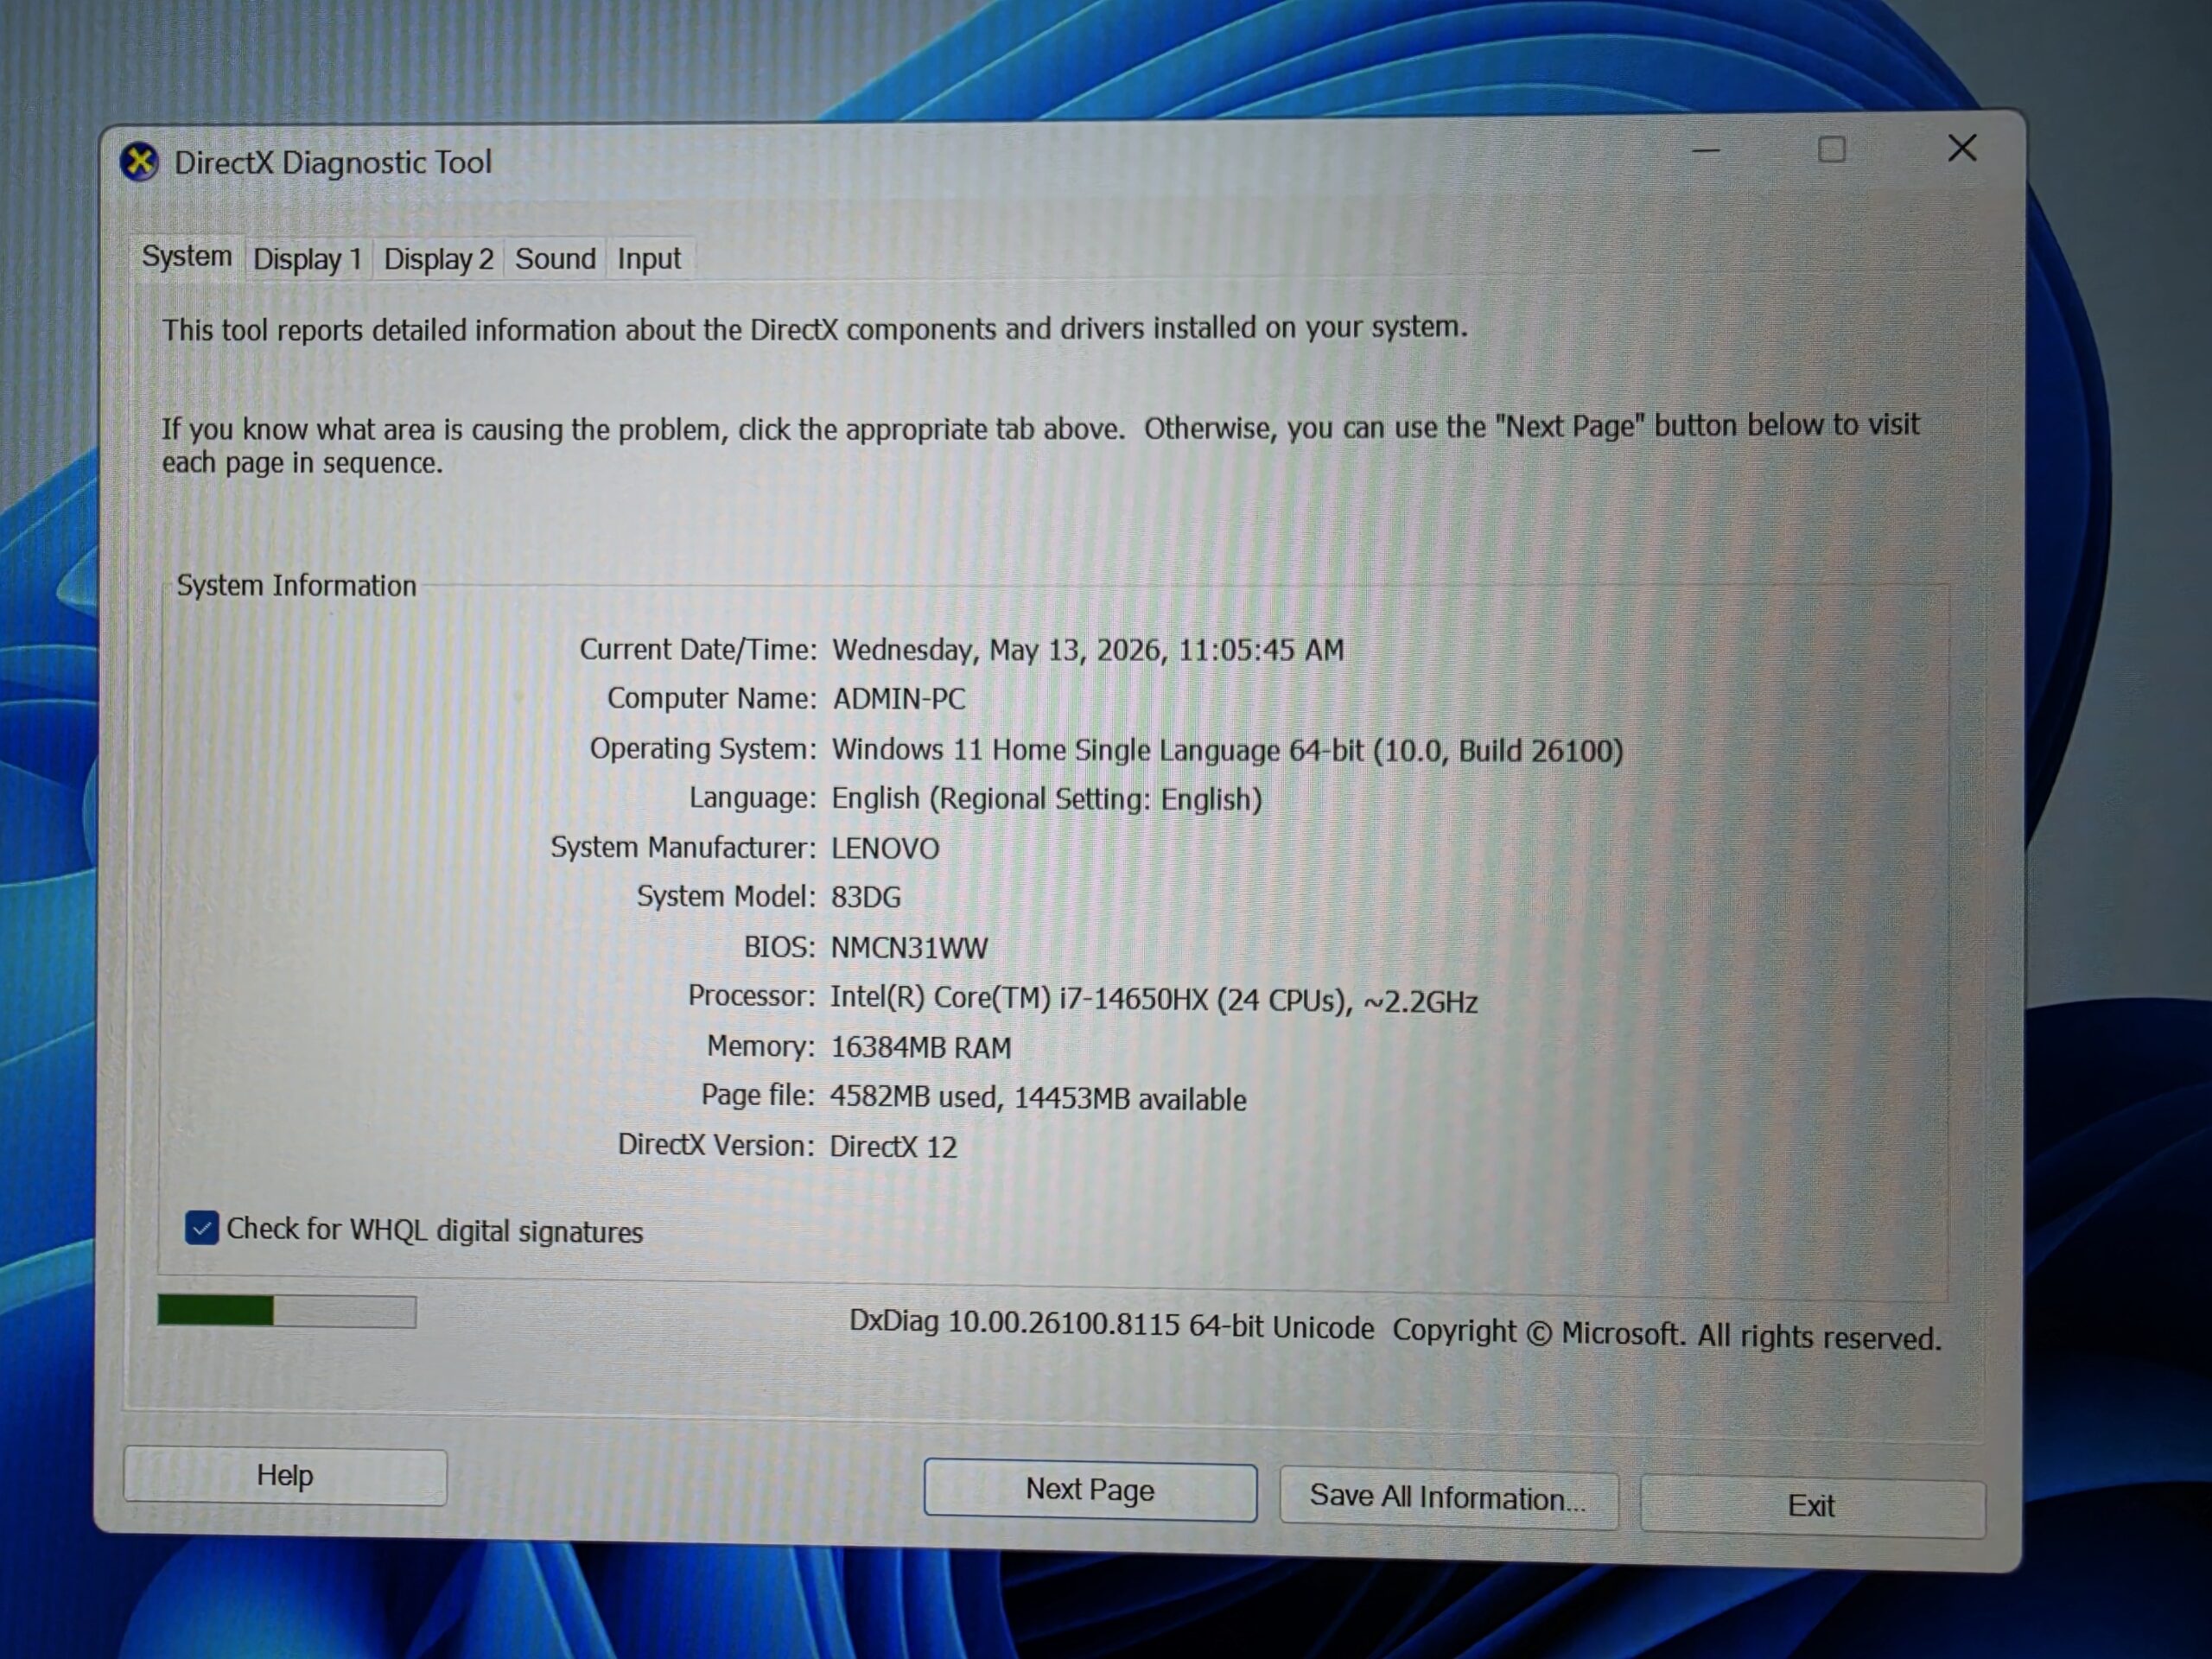The width and height of the screenshot is (2212, 1659).
Task: Click the BIOS value NMCN31WW
Action: (x=909, y=948)
